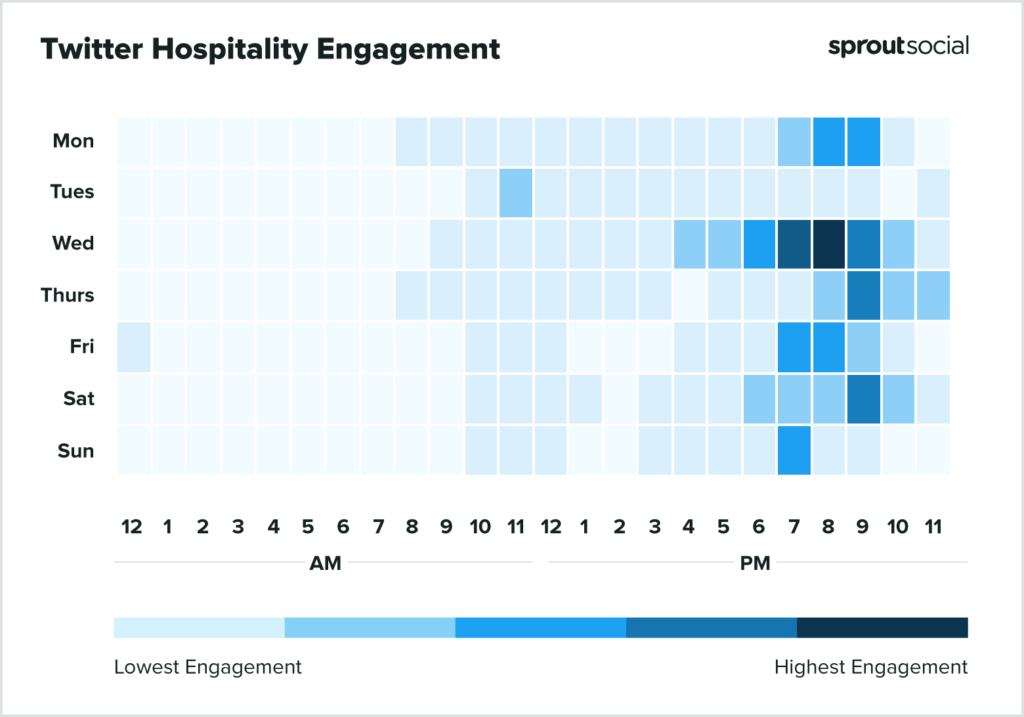Screen dimensions: 1024x717
Task: Click the Tuesday 11 AM heatmap cell
Action: tap(516, 192)
